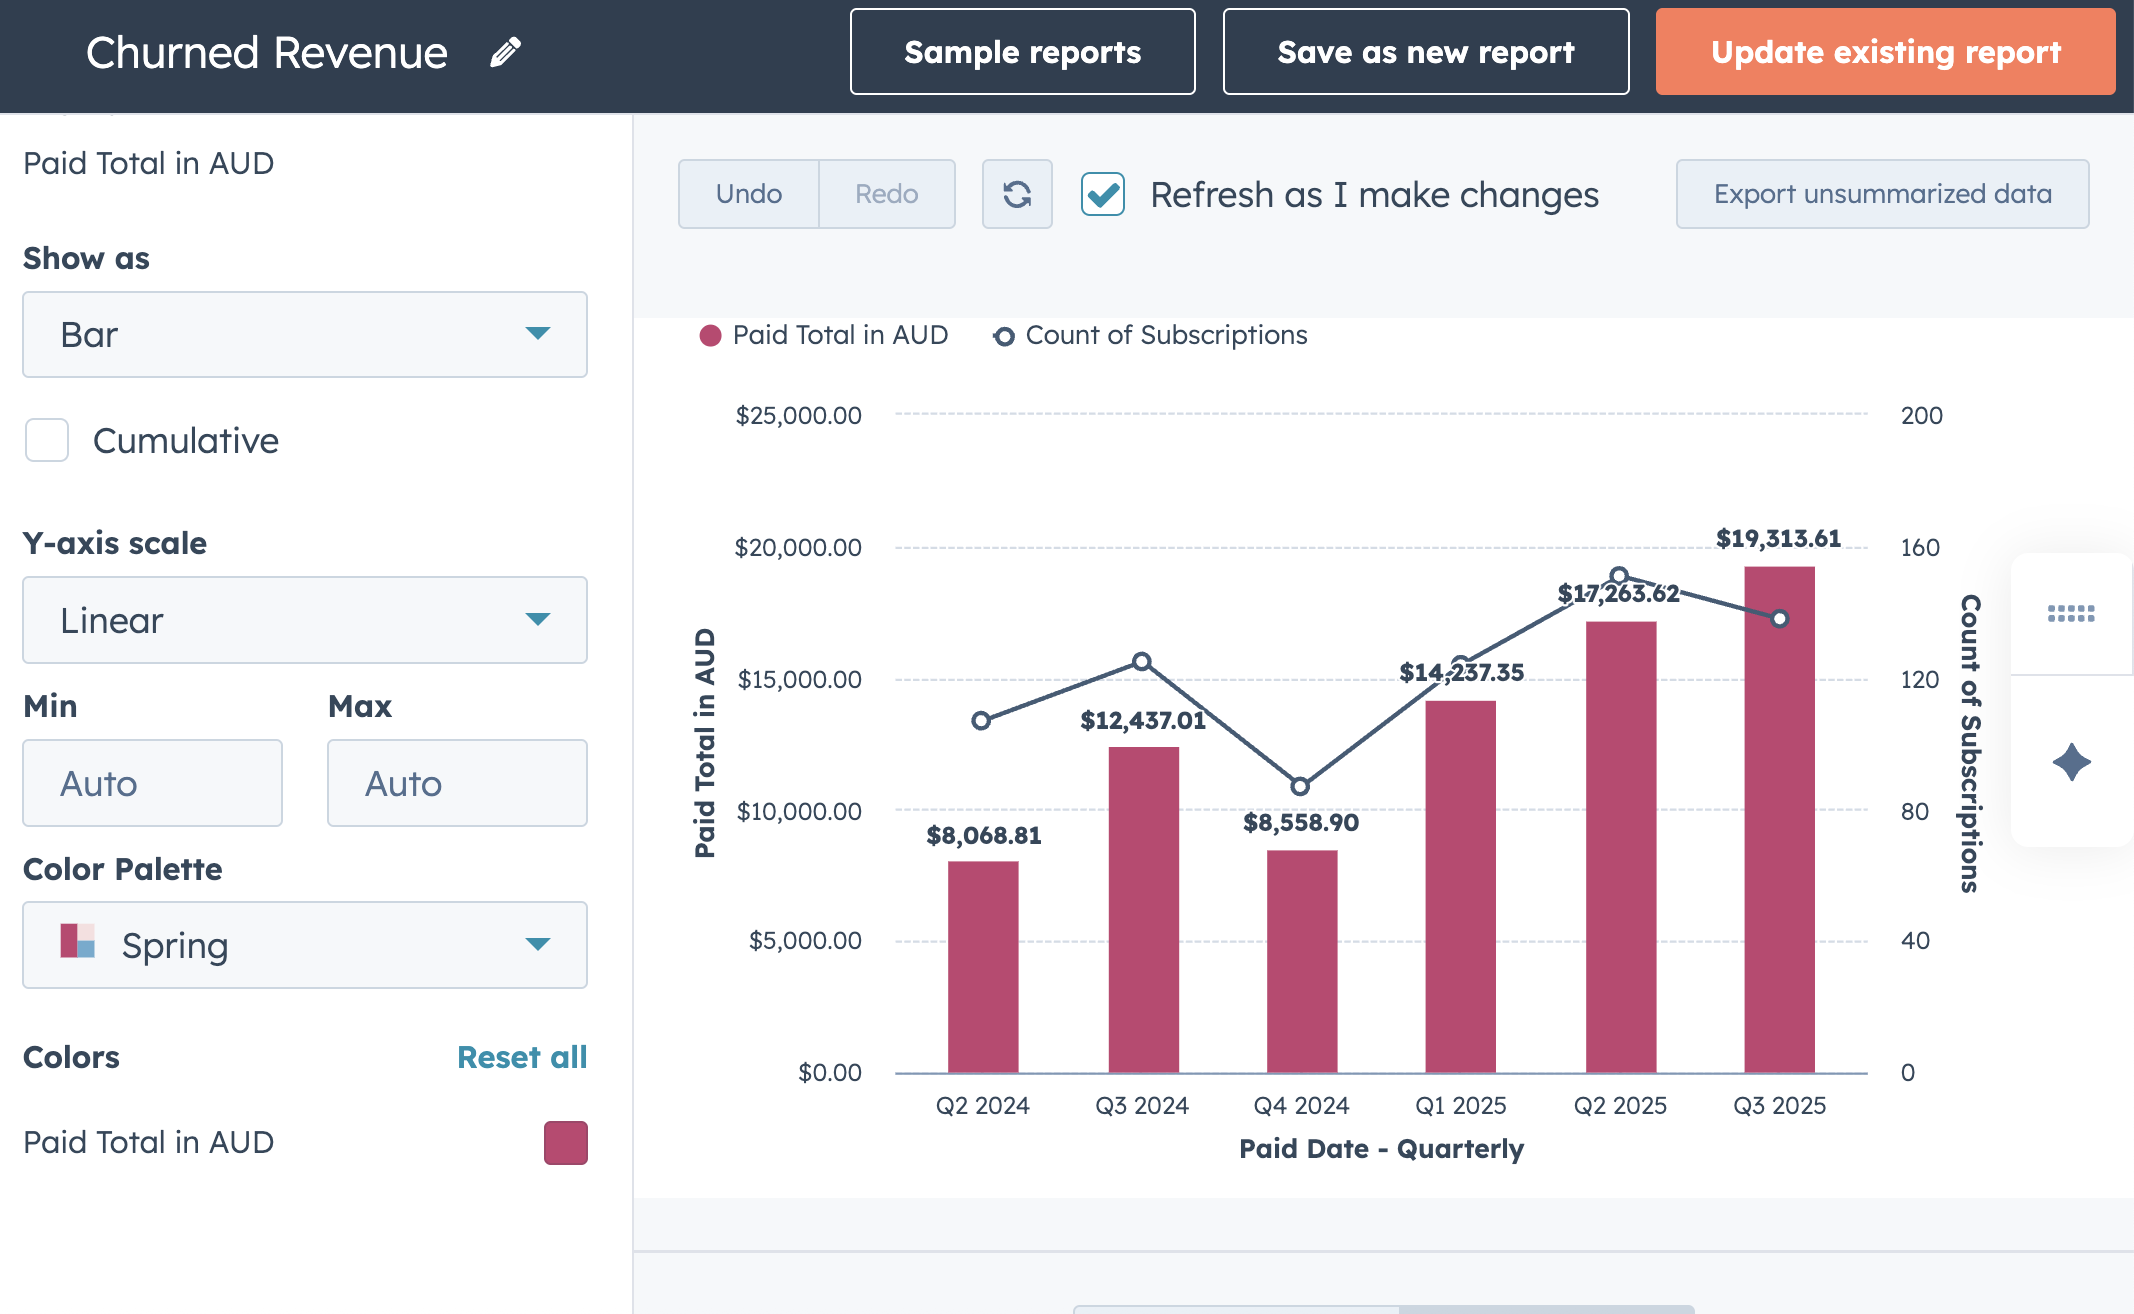Image resolution: width=2134 pixels, height=1314 pixels.
Task: Toggle Paid Total in AUD legend marker
Action: coord(710,336)
